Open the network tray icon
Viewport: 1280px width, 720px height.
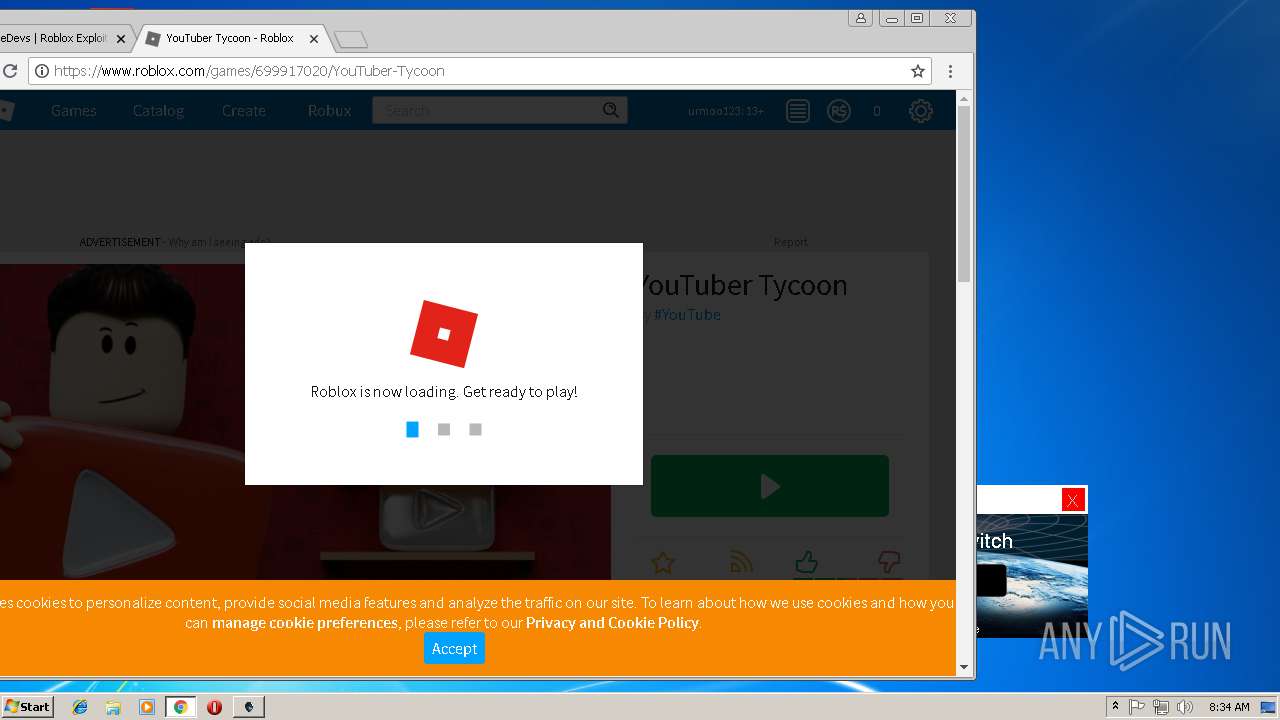pyautogui.click(x=1160, y=707)
